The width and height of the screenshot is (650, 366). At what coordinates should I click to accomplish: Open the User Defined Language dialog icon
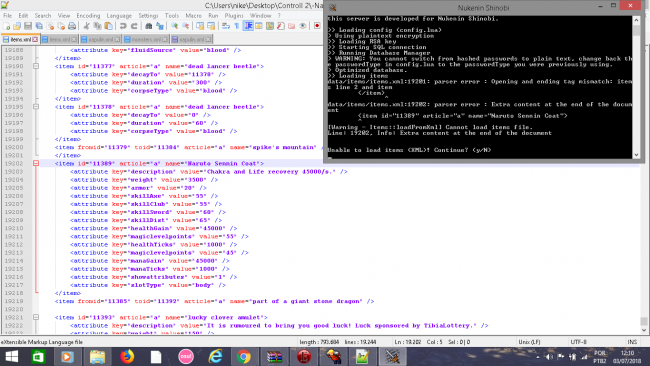coord(259,26)
